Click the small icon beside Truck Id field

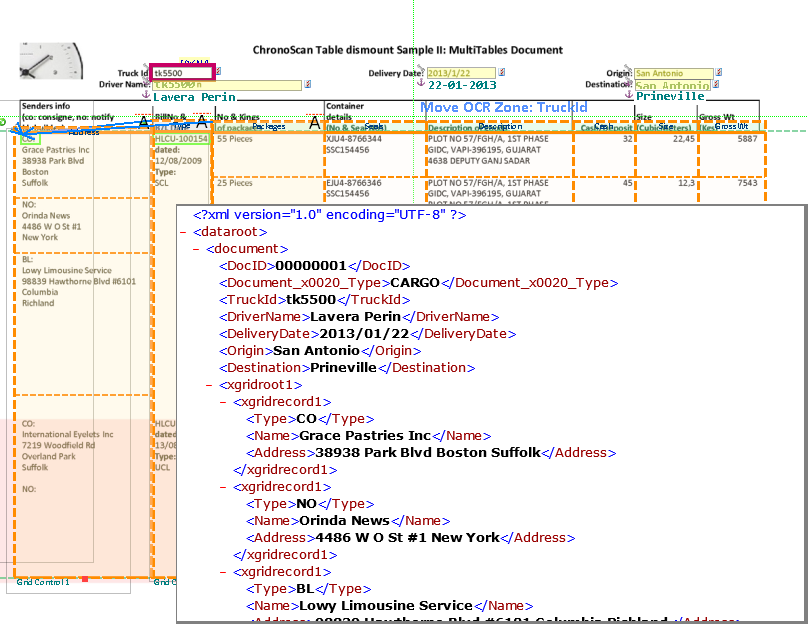(x=218, y=71)
